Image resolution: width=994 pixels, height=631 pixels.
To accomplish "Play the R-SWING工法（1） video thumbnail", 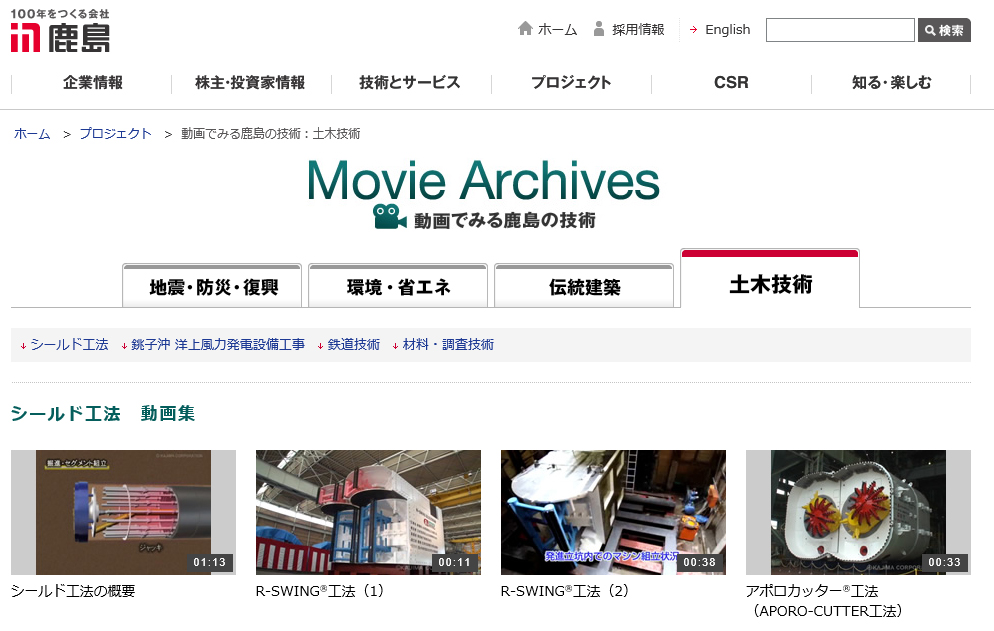I will pyautogui.click(x=368, y=512).
